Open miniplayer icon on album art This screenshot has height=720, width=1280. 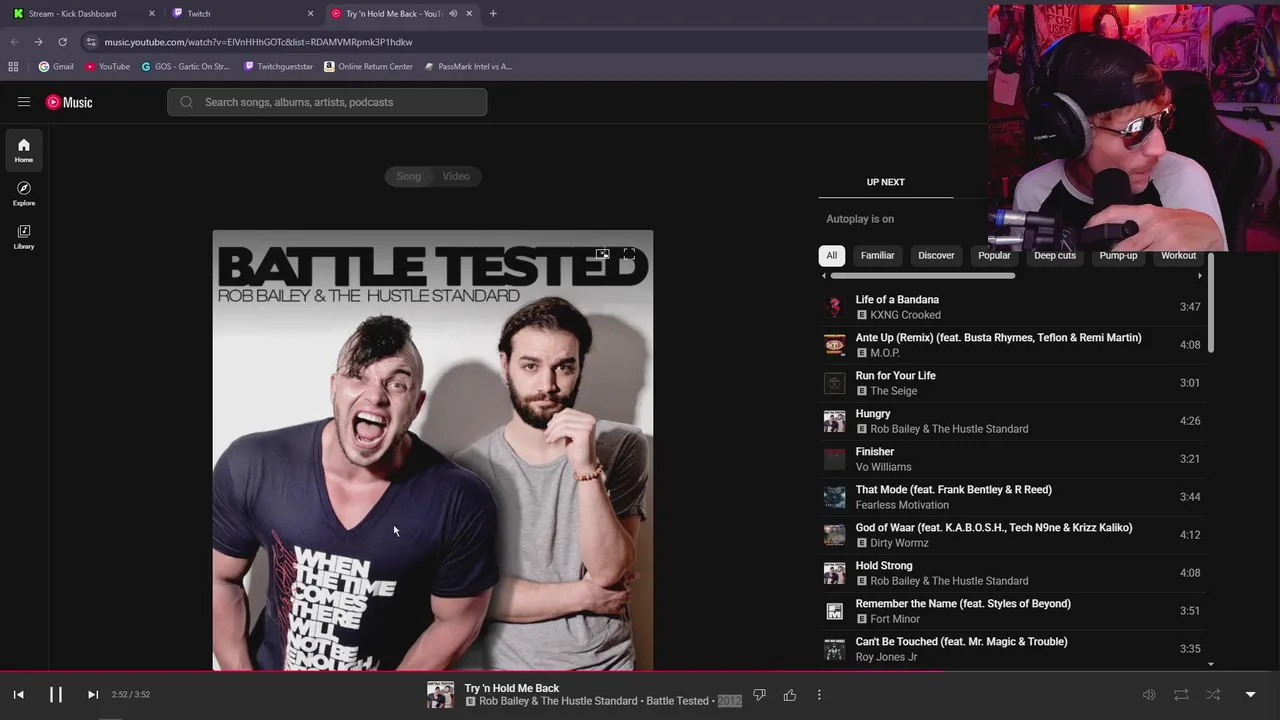(602, 254)
